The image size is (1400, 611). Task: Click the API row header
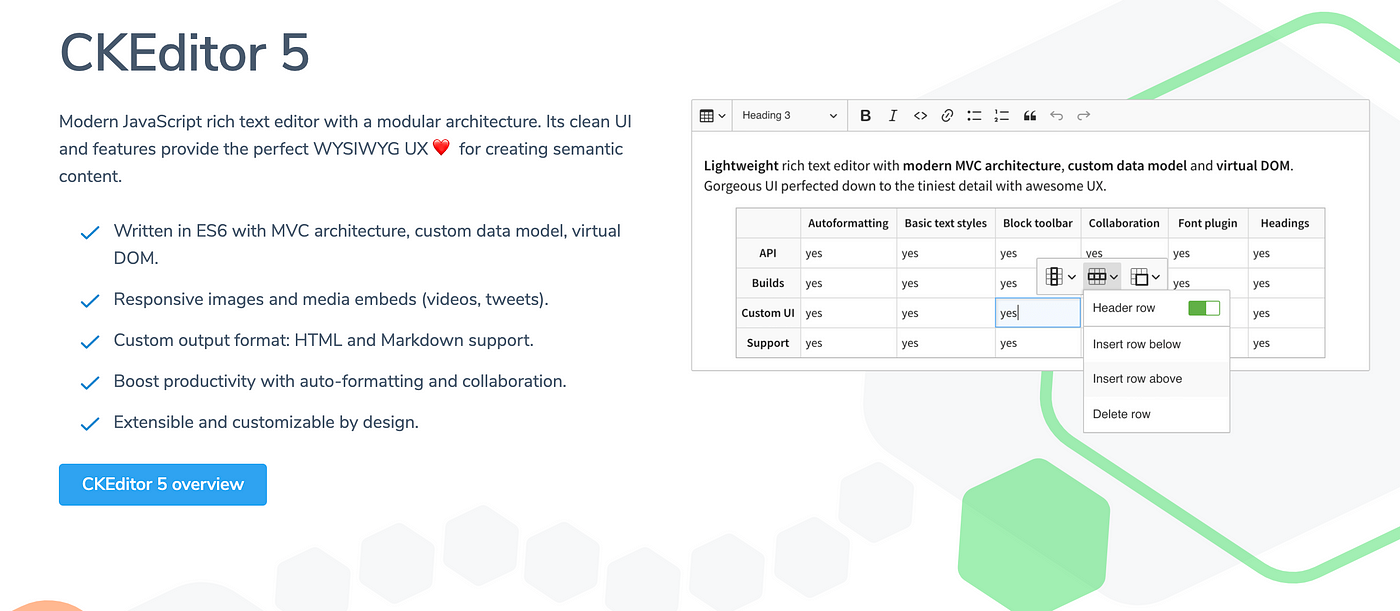tap(768, 253)
